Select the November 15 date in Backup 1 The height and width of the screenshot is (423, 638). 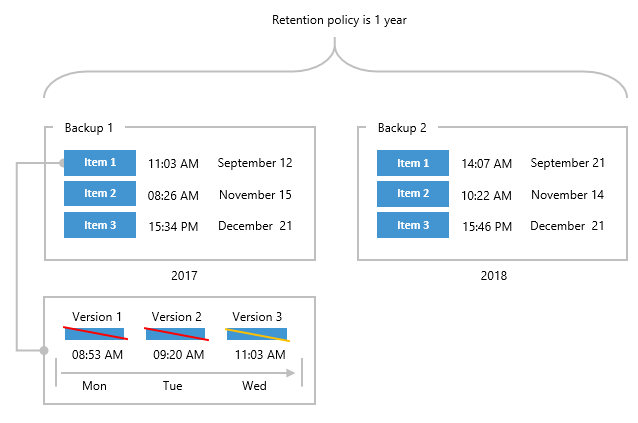coord(255,194)
